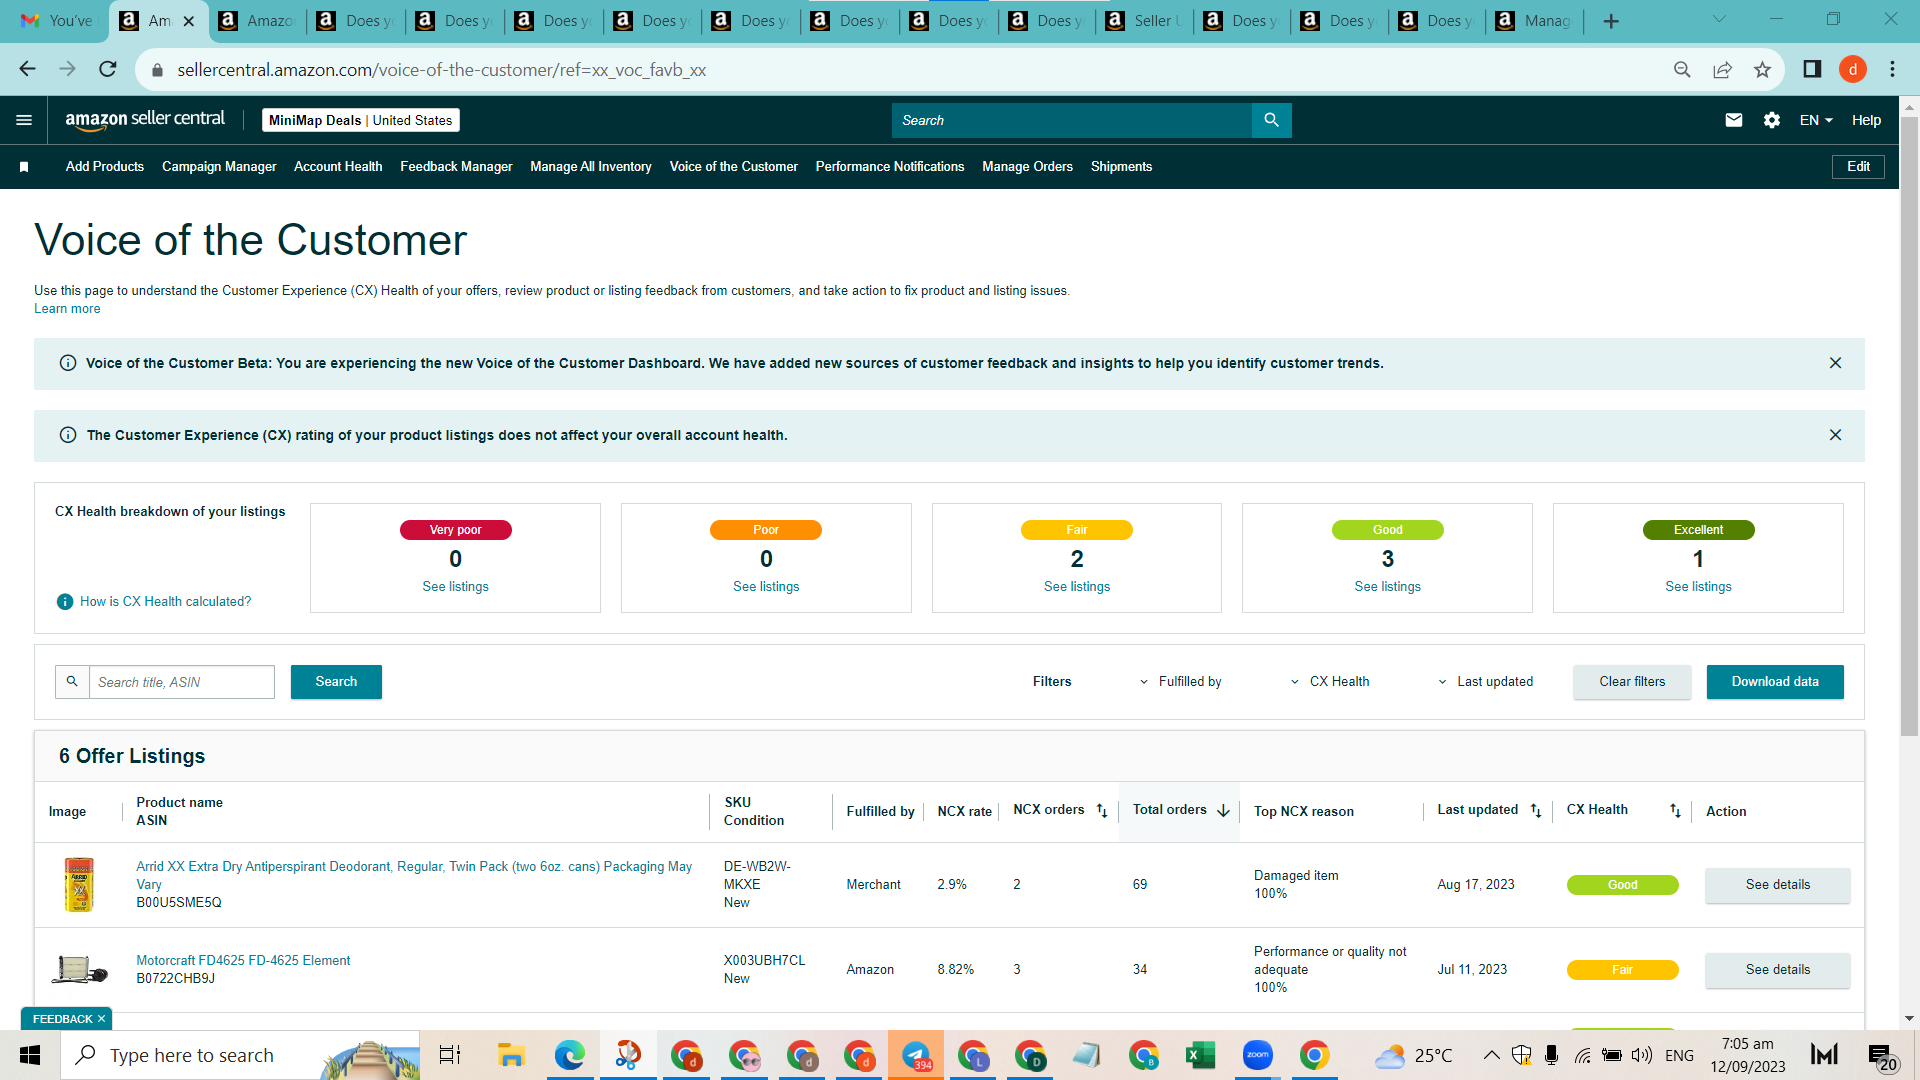Click the Search title, ASIN input field
The height and width of the screenshot is (1080, 1920).
[182, 682]
